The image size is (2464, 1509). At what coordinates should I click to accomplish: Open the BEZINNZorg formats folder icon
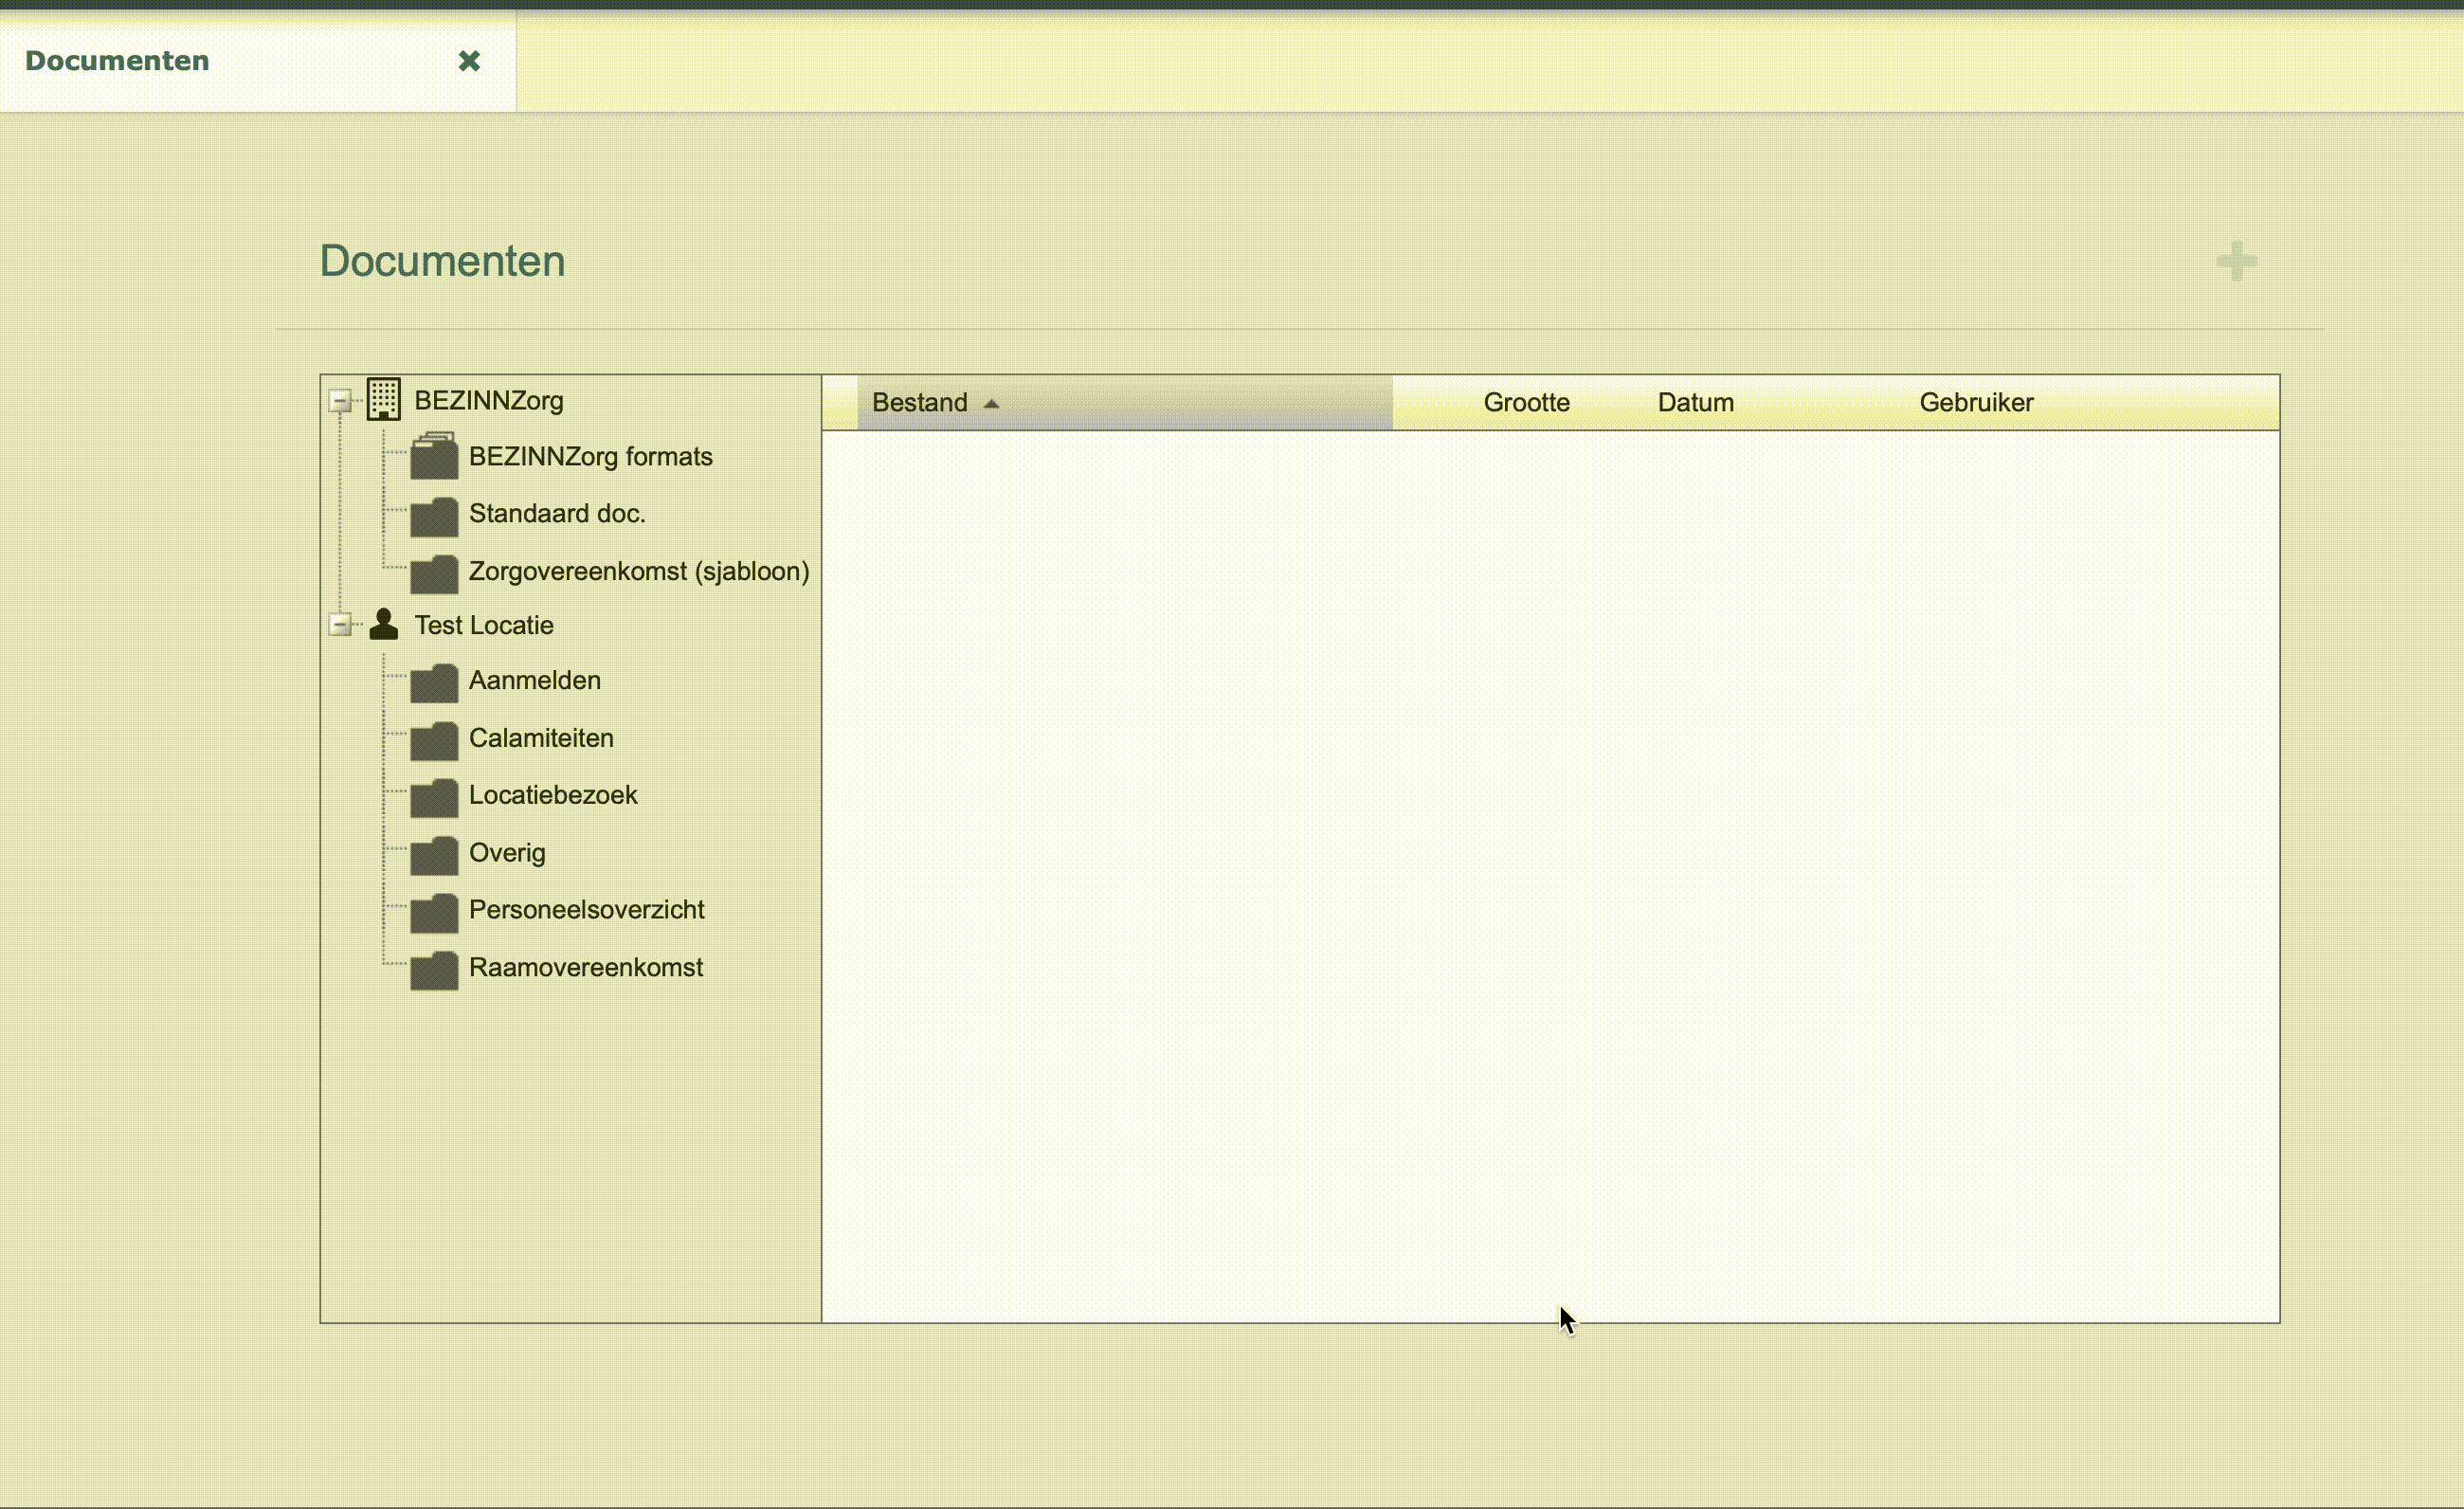[435, 456]
